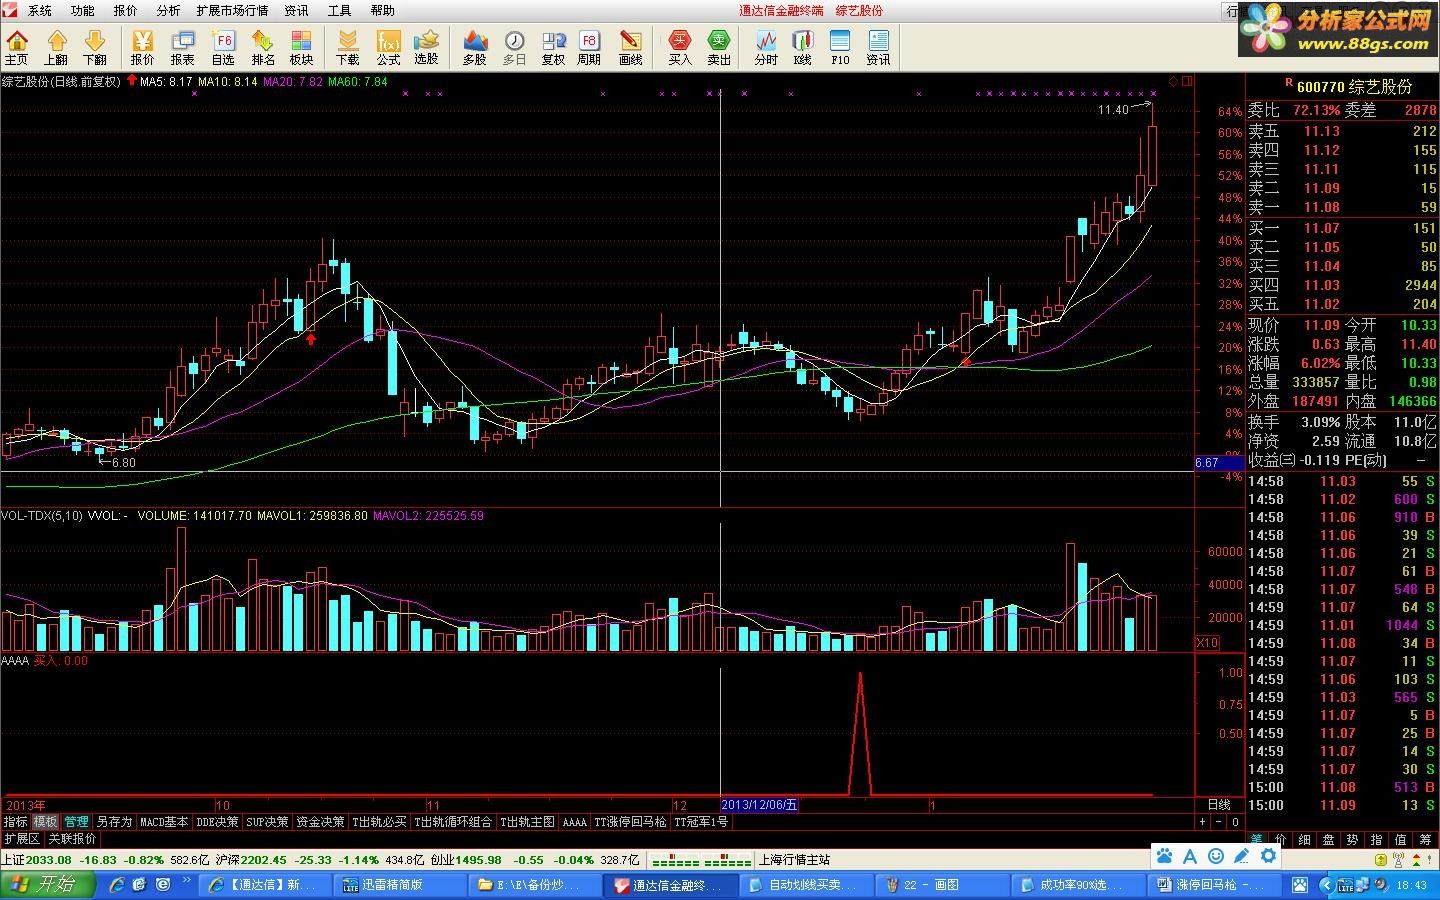Select the TT涨停回马枪 indicator tab
Image resolution: width=1440 pixels, height=900 pixels.
[630, 821]
